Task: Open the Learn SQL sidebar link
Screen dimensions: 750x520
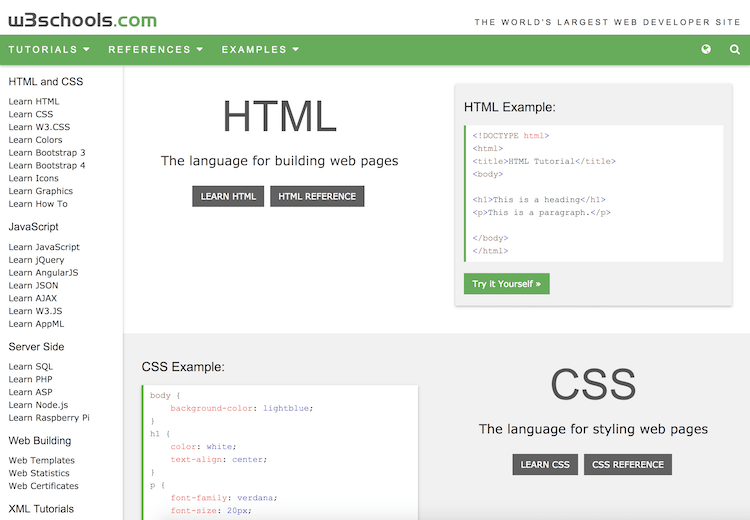Action: tap(31, 367)
